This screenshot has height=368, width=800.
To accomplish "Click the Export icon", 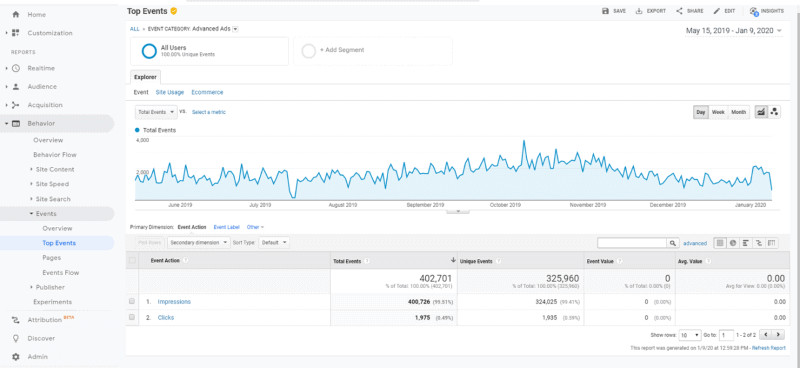I will (638, 11).
